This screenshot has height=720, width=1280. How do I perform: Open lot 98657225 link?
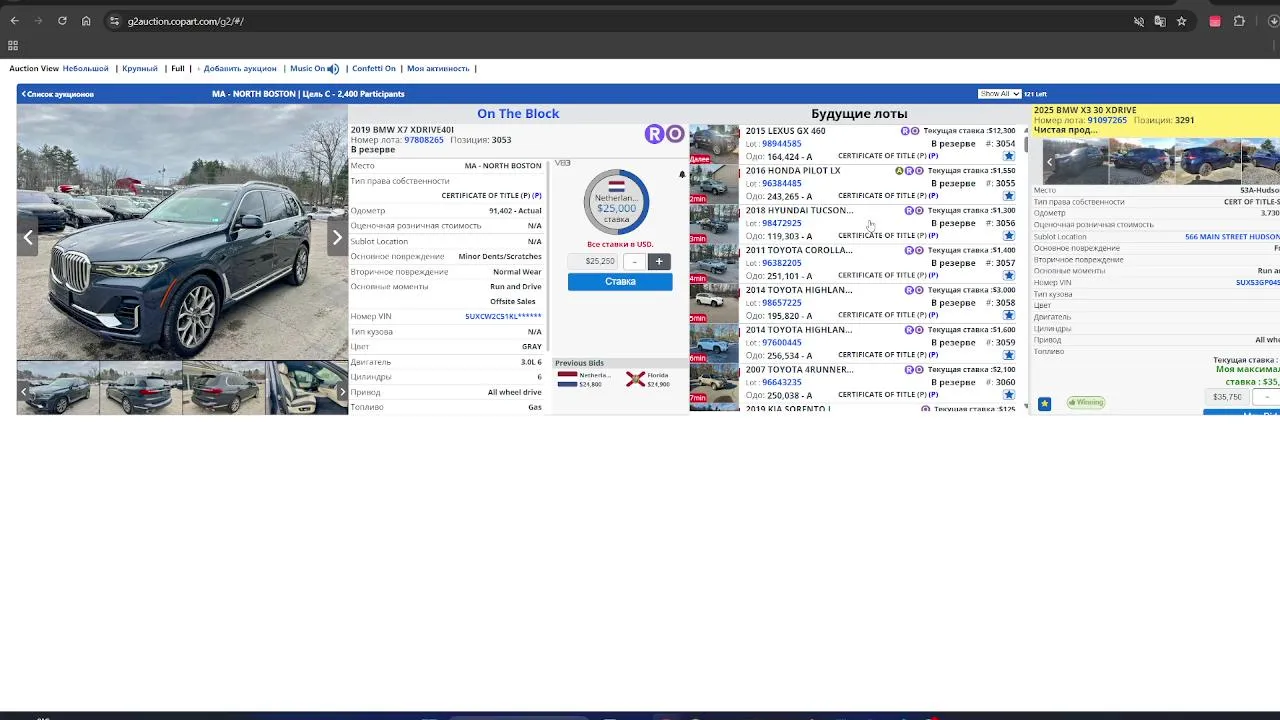pyautogui.click(x=782, y=303)
